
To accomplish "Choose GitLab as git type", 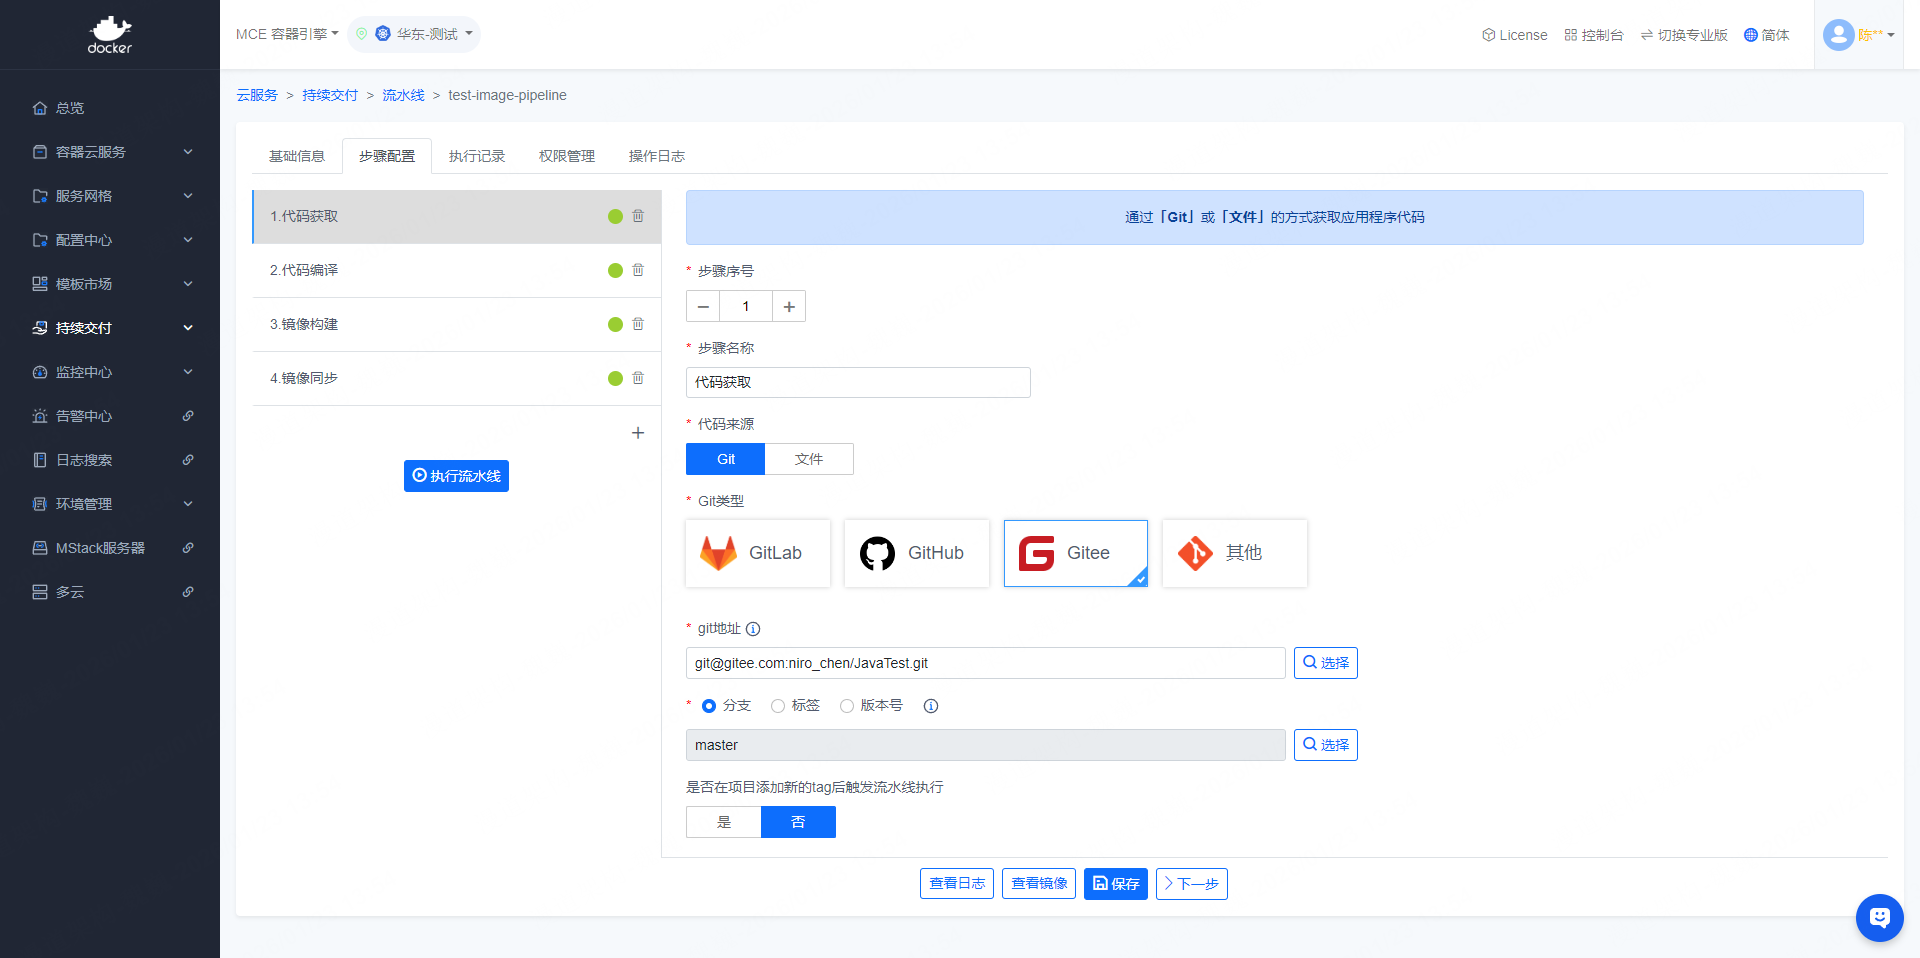I will coord(757,553).
